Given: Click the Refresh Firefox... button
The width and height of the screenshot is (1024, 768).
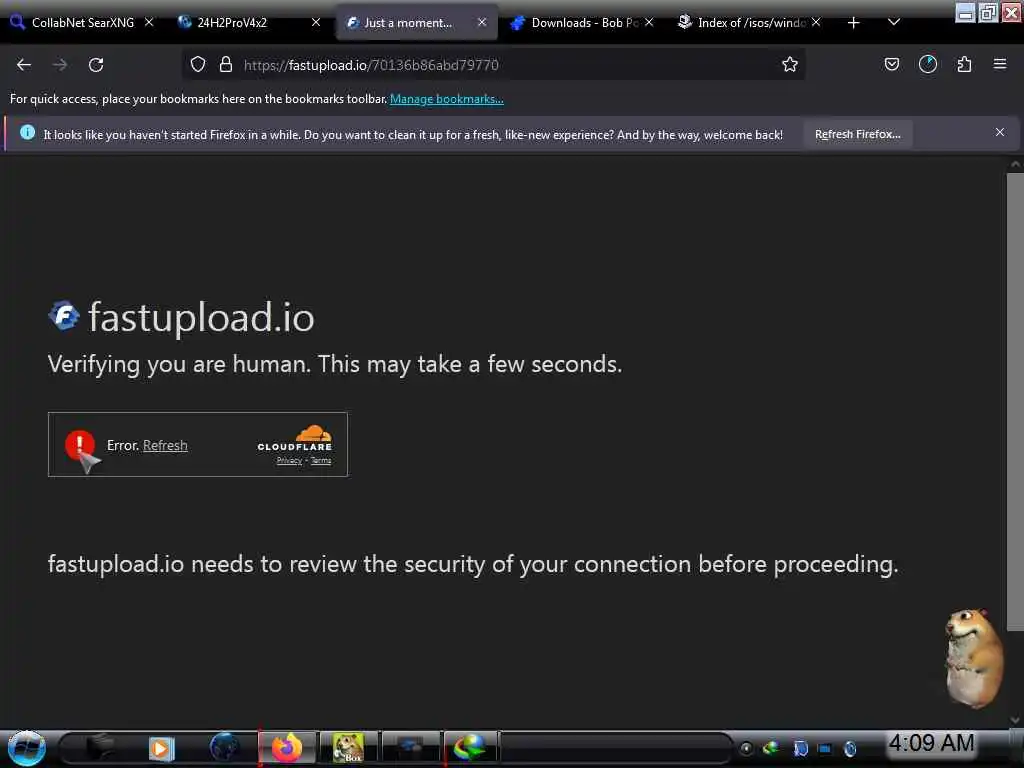Looking at the screenshot, I should [x=857, y=134].
